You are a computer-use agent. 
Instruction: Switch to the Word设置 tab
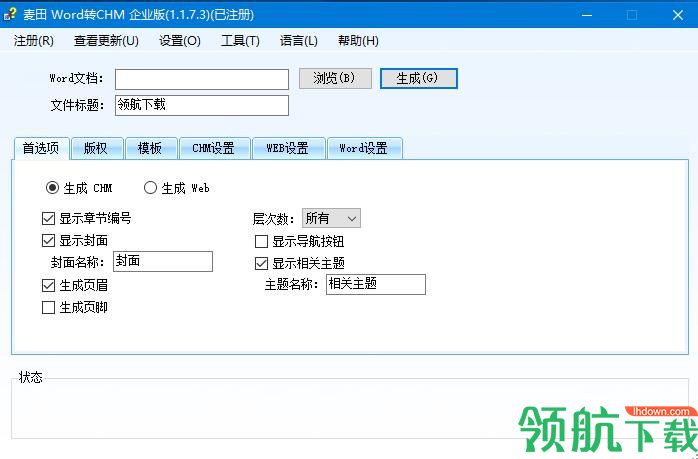click(365, 148)
